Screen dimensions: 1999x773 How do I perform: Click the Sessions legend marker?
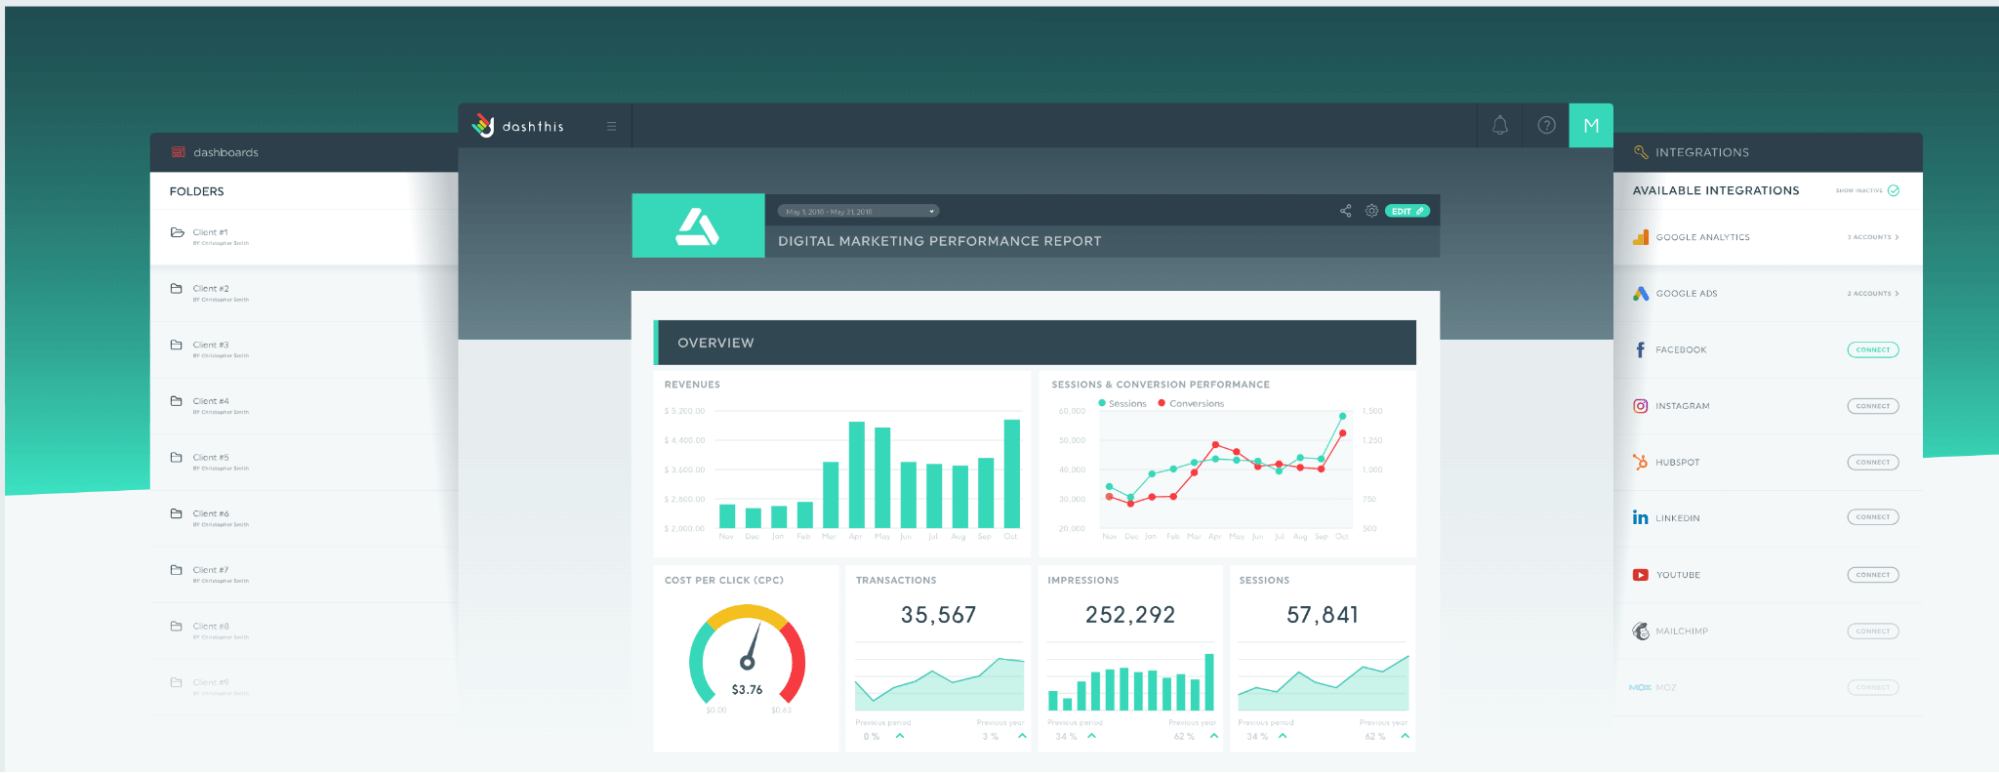click(1102, 403)
